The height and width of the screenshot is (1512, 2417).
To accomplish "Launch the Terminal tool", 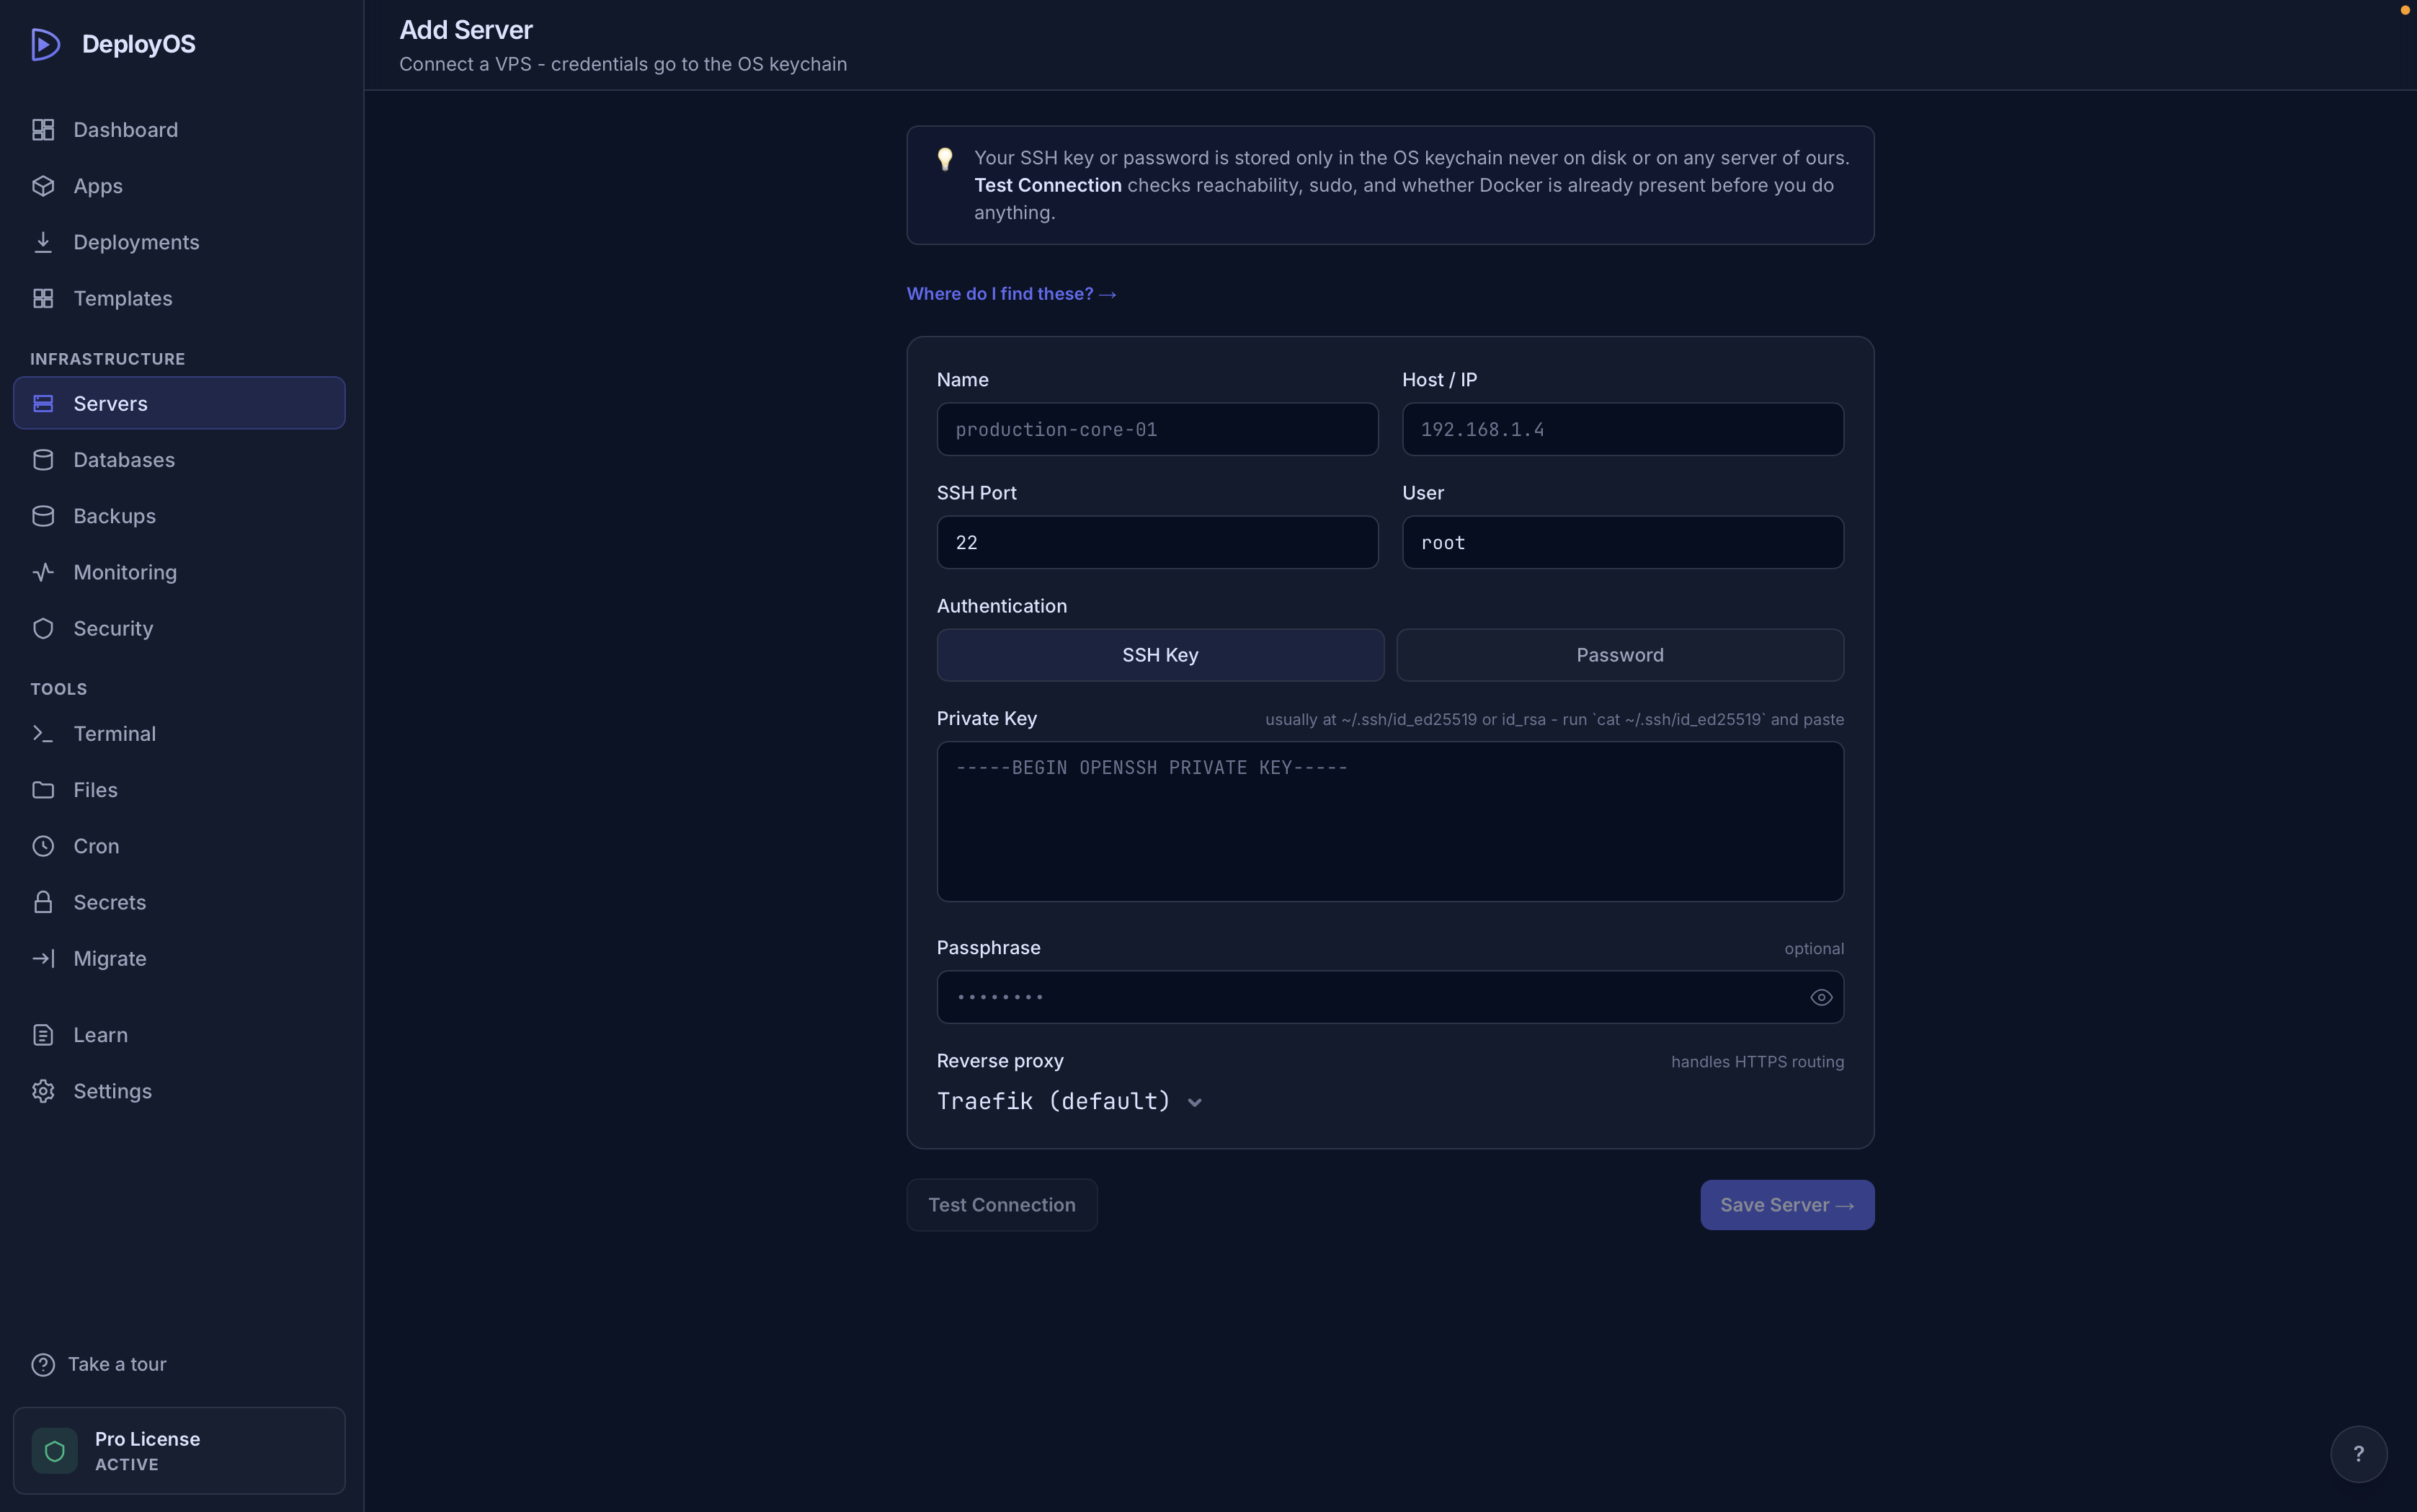I will coord(179,733).
